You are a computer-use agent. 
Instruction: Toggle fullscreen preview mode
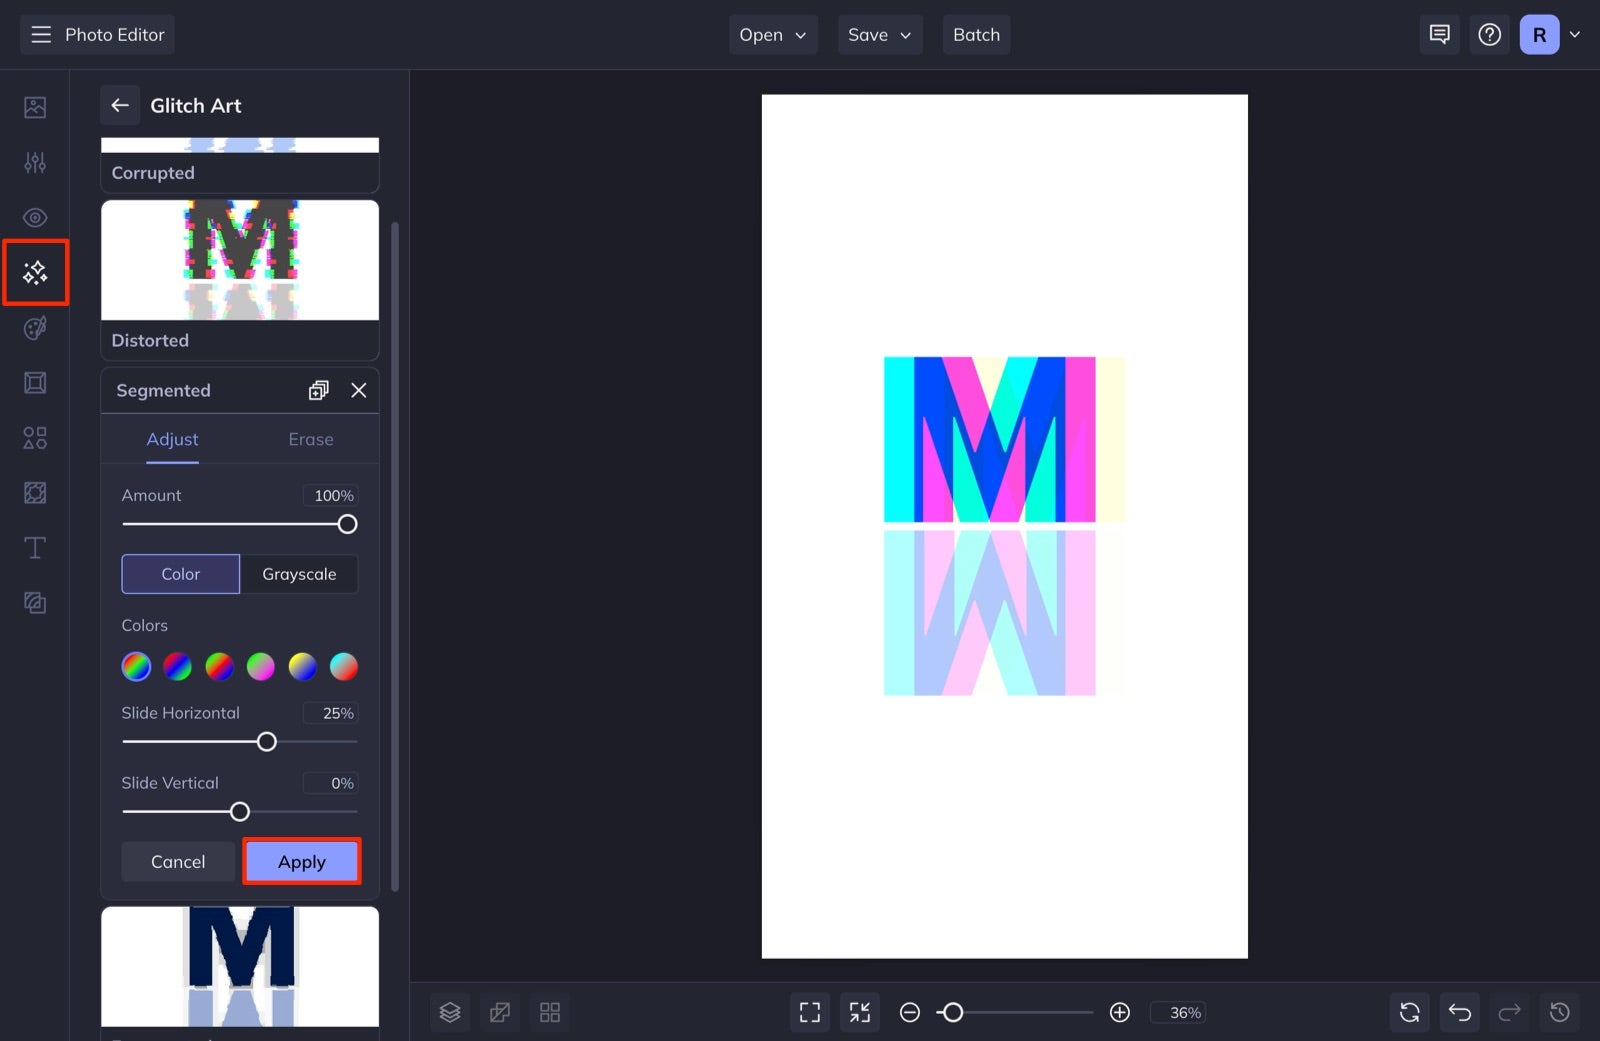pyautogui.click(x=809, y=1012)
